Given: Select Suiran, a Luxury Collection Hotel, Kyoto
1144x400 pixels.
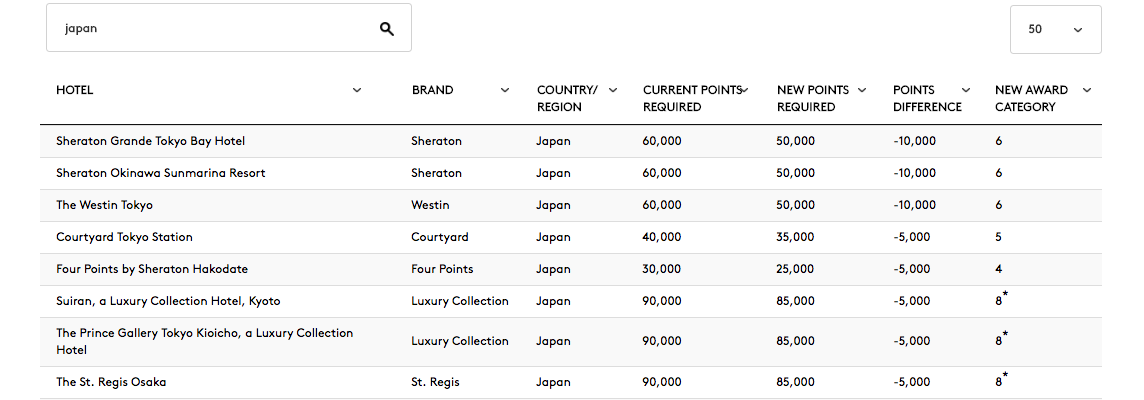Looking at the screenshot, I should point(168,301).
